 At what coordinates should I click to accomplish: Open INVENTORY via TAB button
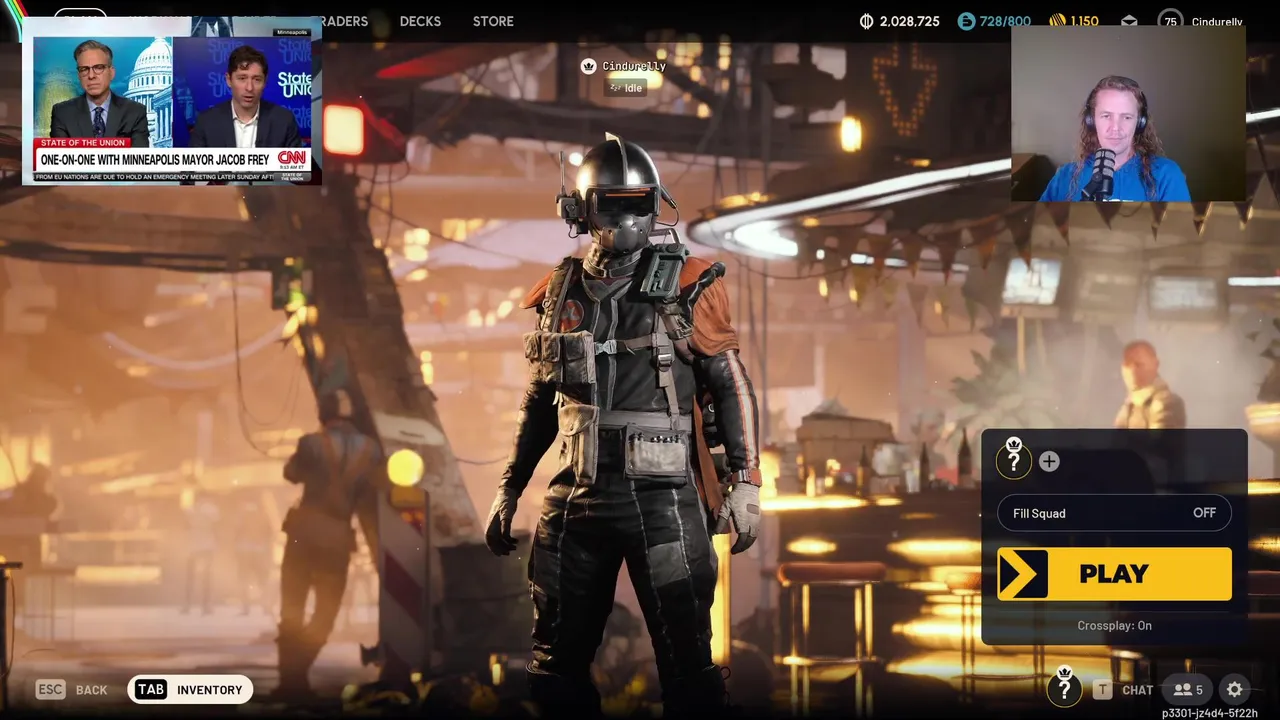point(190,689)
